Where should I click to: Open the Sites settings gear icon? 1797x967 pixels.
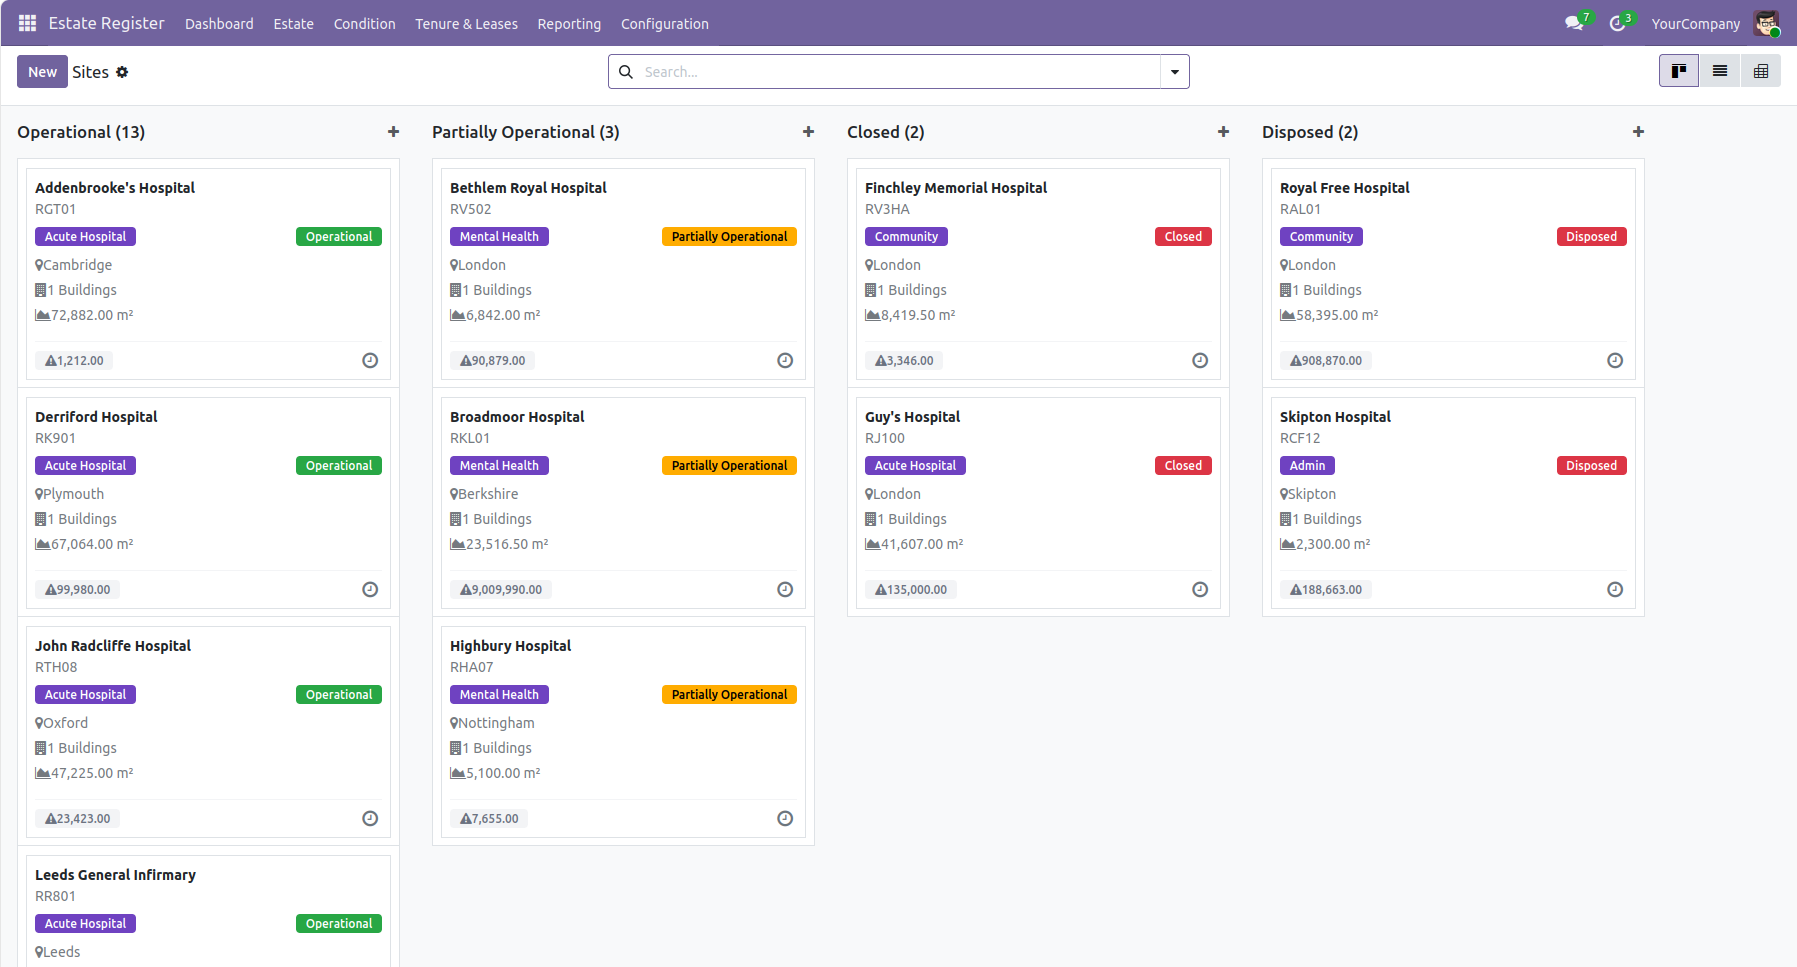pos(122,72)
